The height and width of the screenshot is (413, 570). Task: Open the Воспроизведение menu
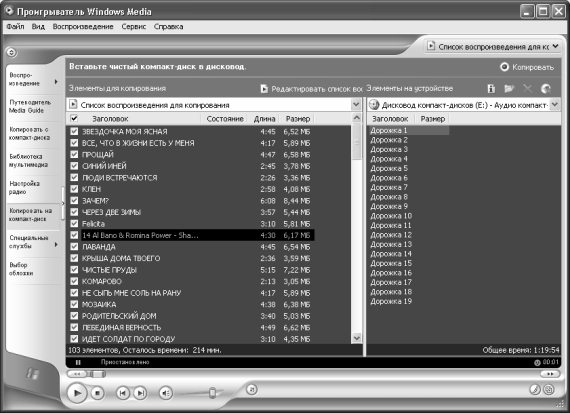pyautogui.click(x=83, y=27)
